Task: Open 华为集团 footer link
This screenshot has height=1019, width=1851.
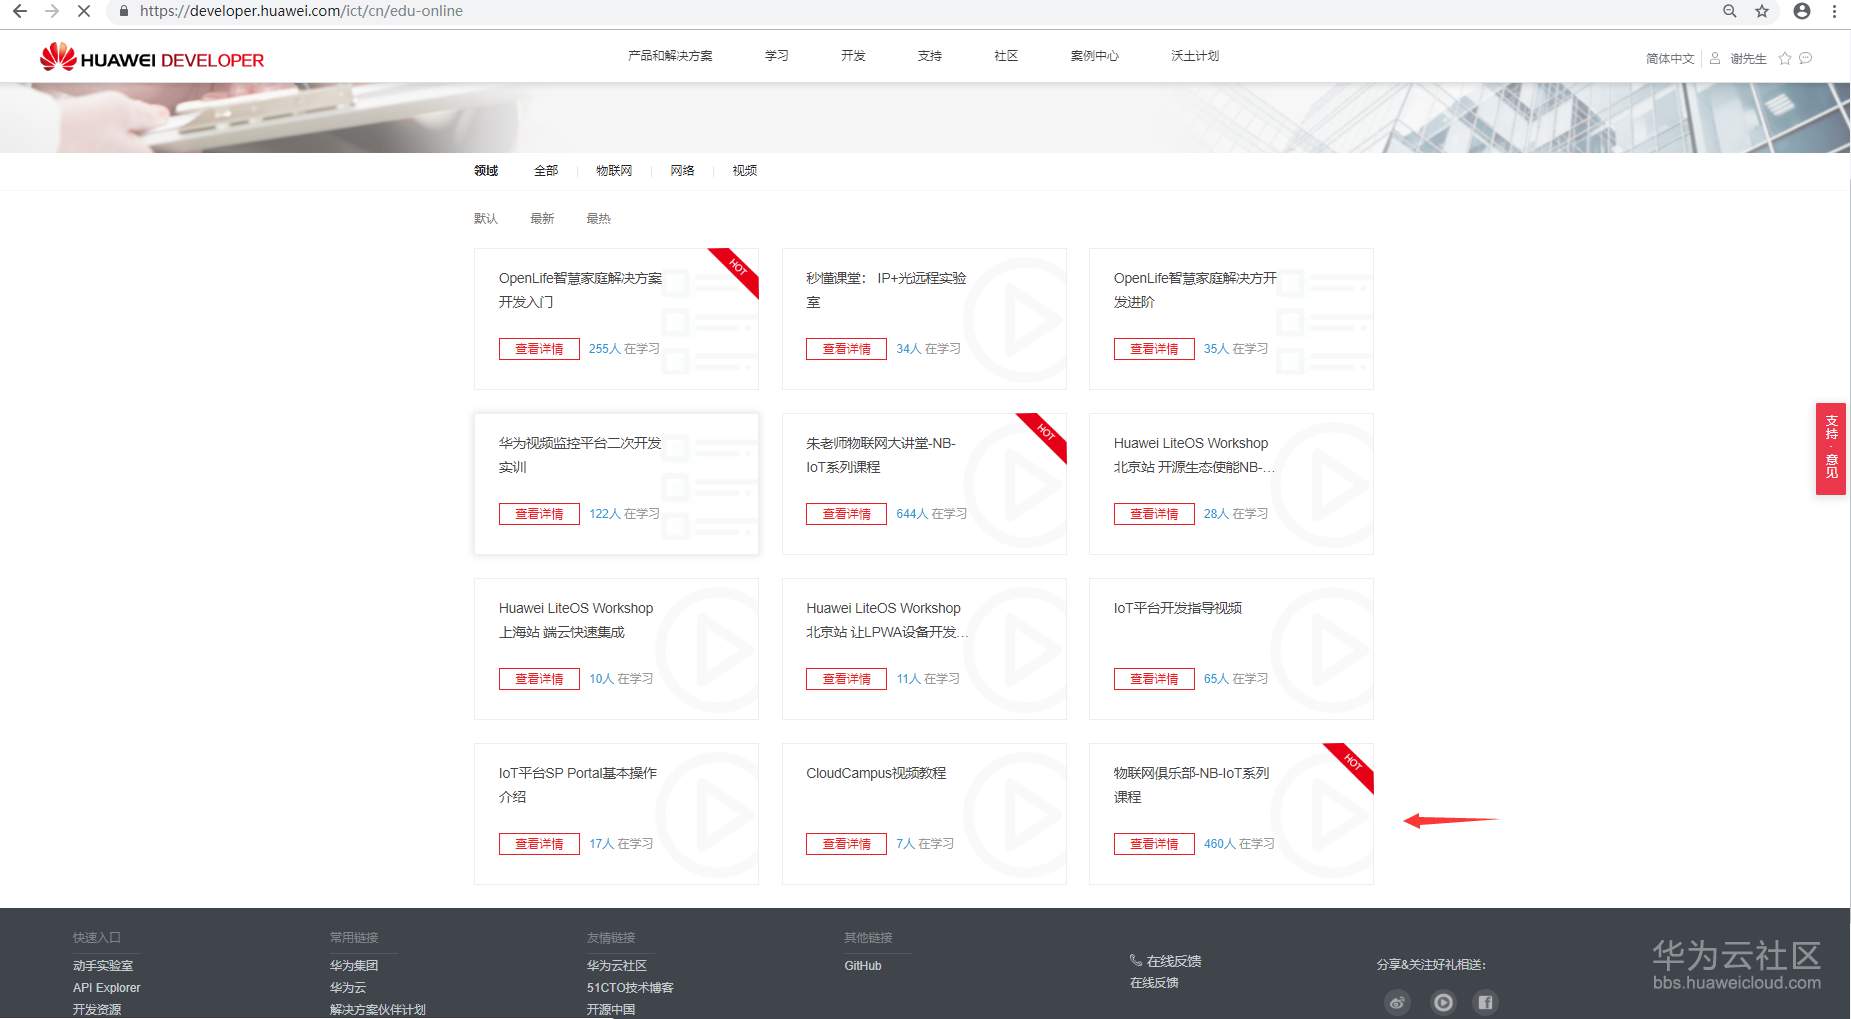Action: [354, 966]
